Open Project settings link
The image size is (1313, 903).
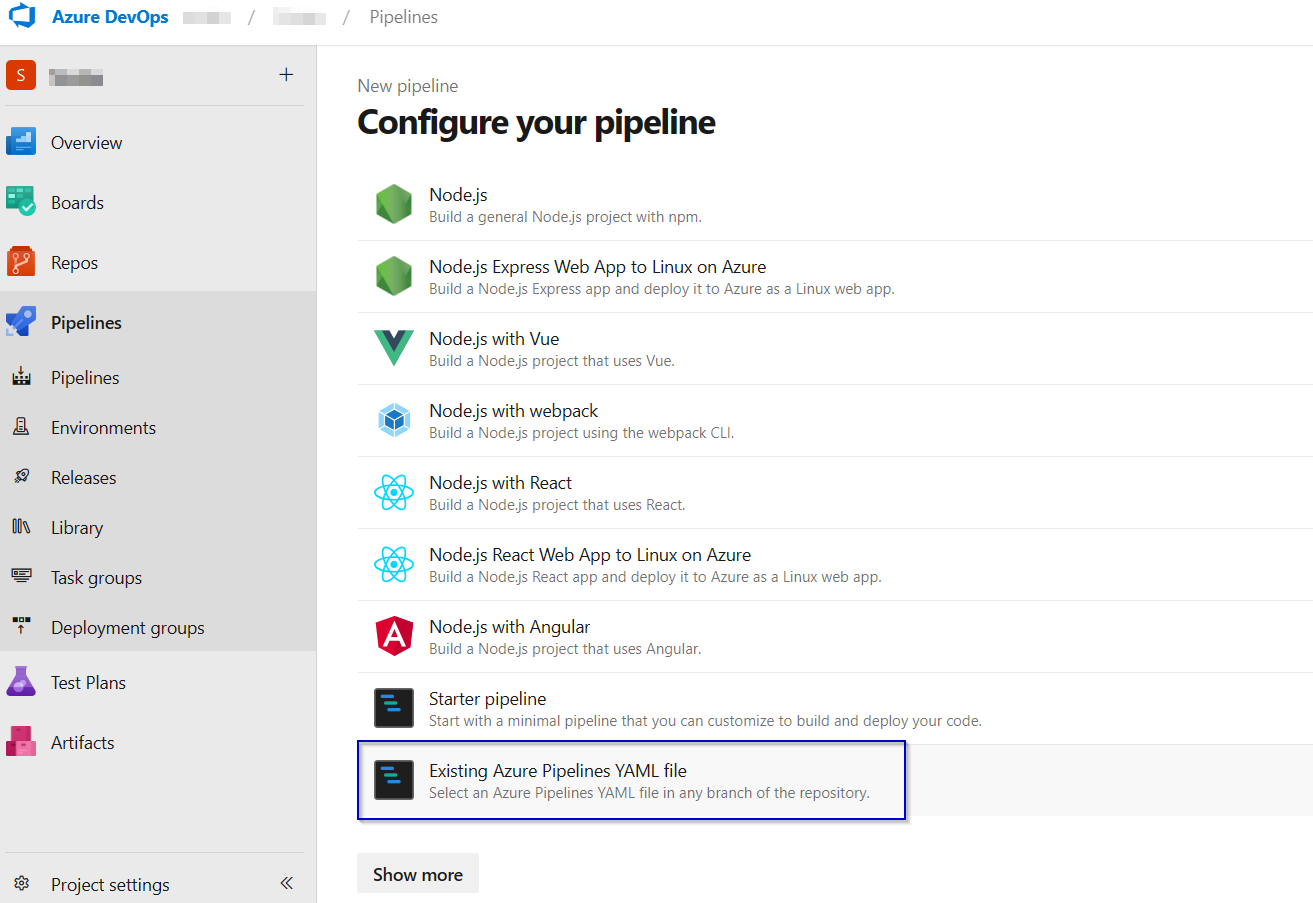pos(110,884)
